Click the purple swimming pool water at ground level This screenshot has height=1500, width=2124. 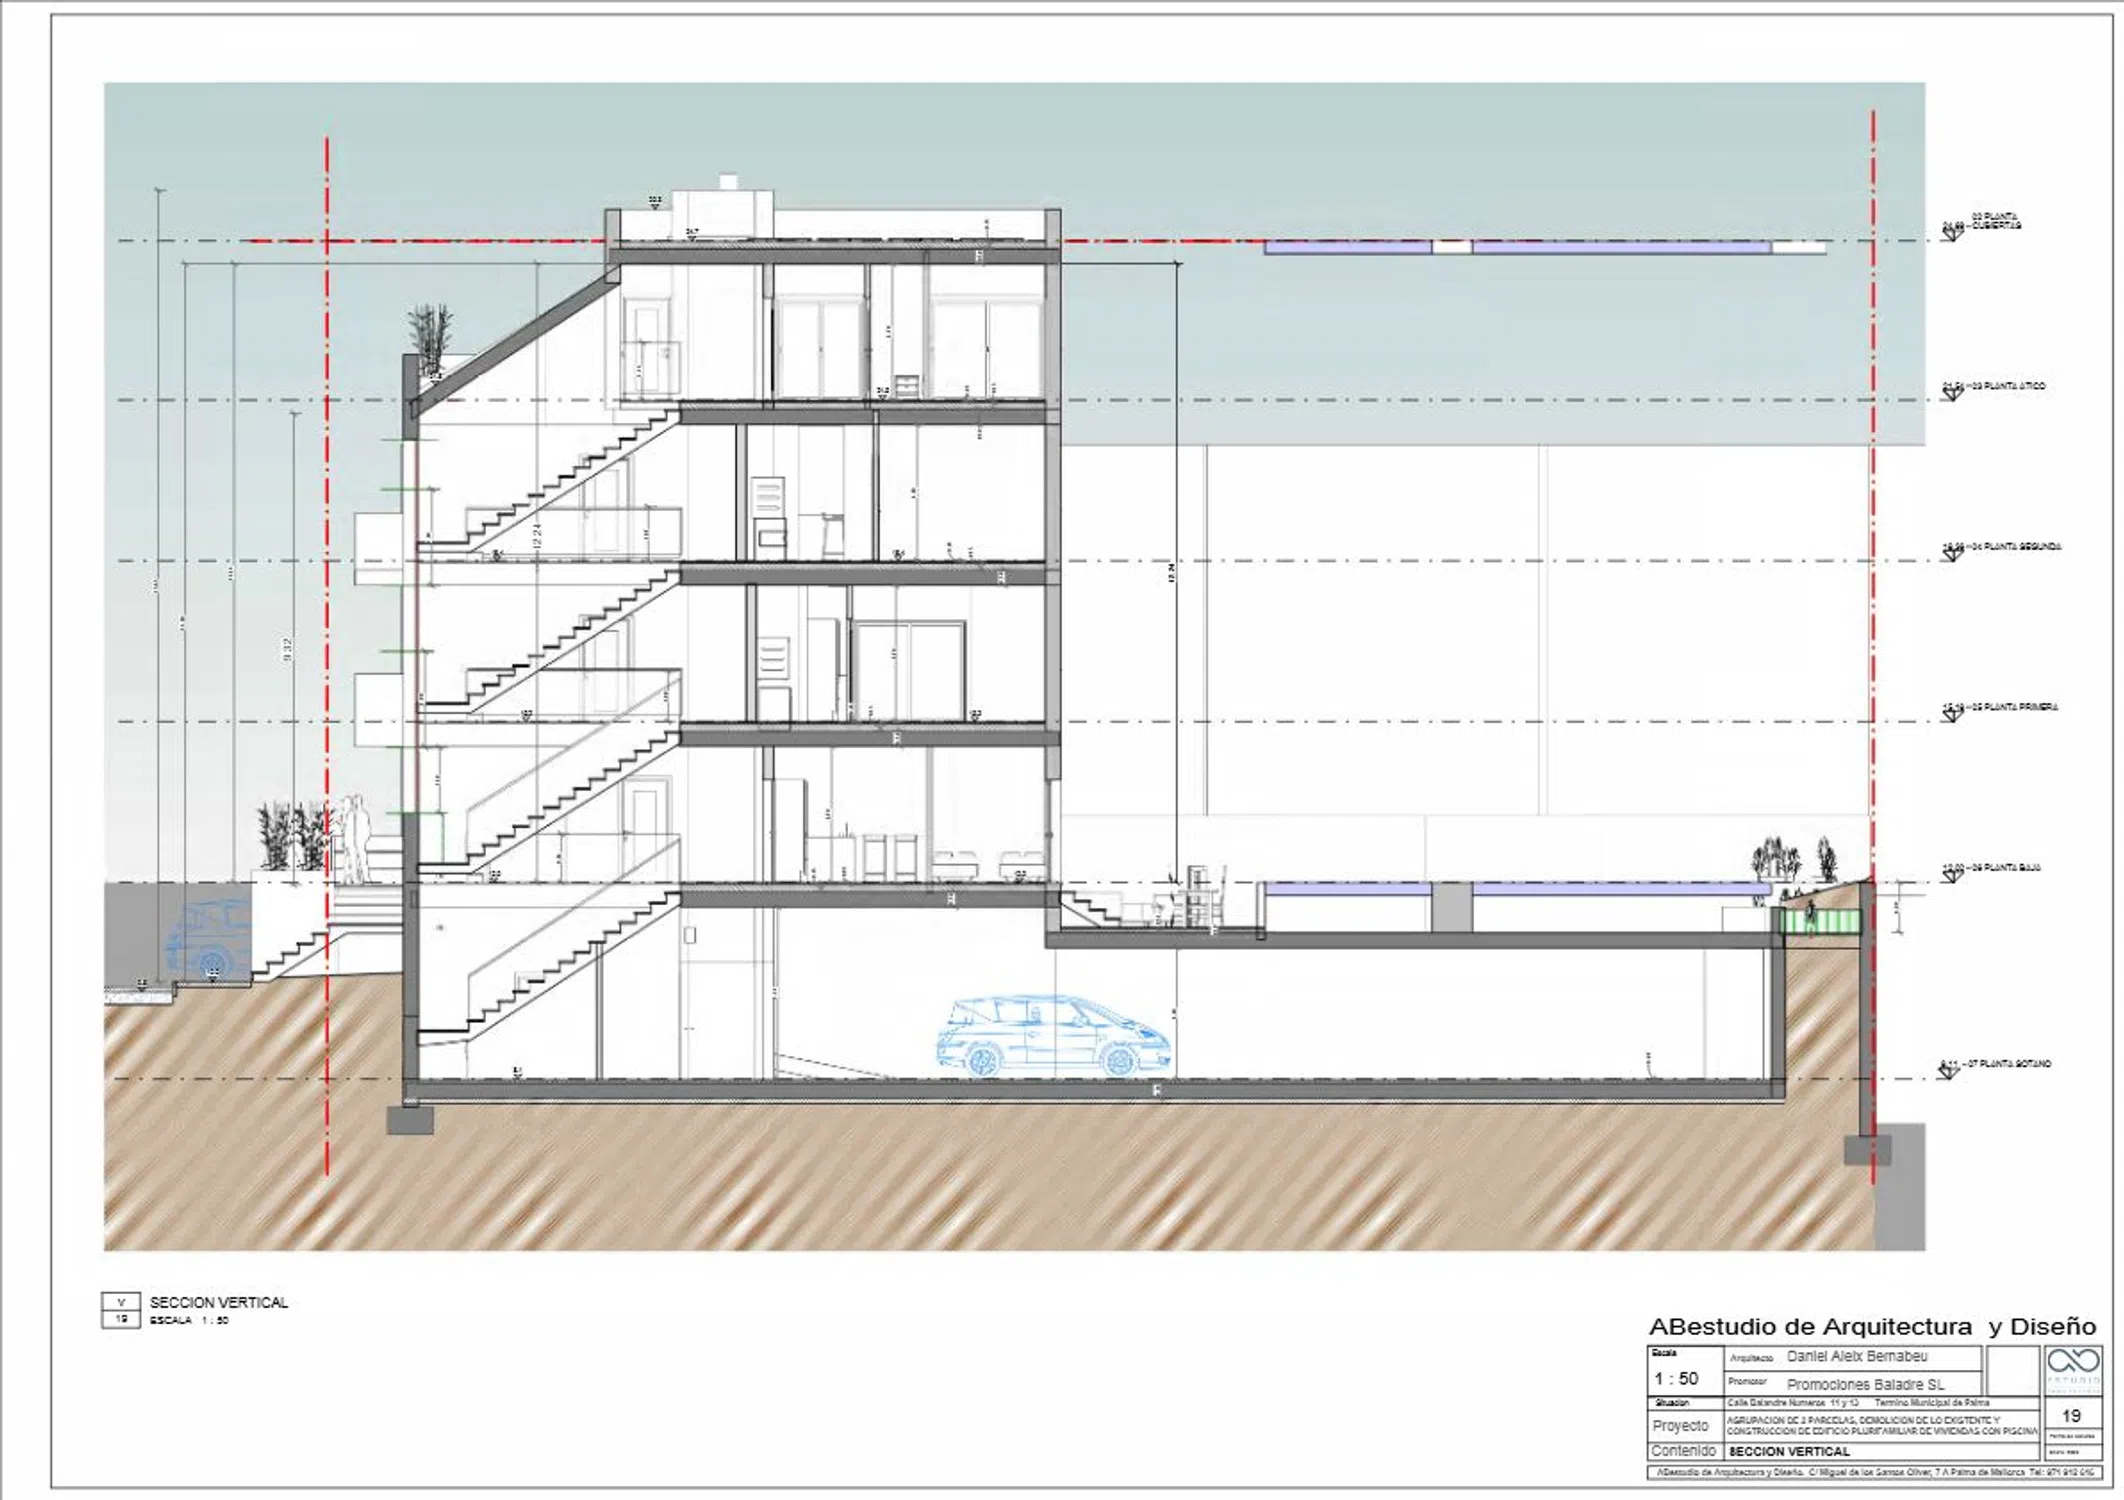click(x=1620, y=889)
